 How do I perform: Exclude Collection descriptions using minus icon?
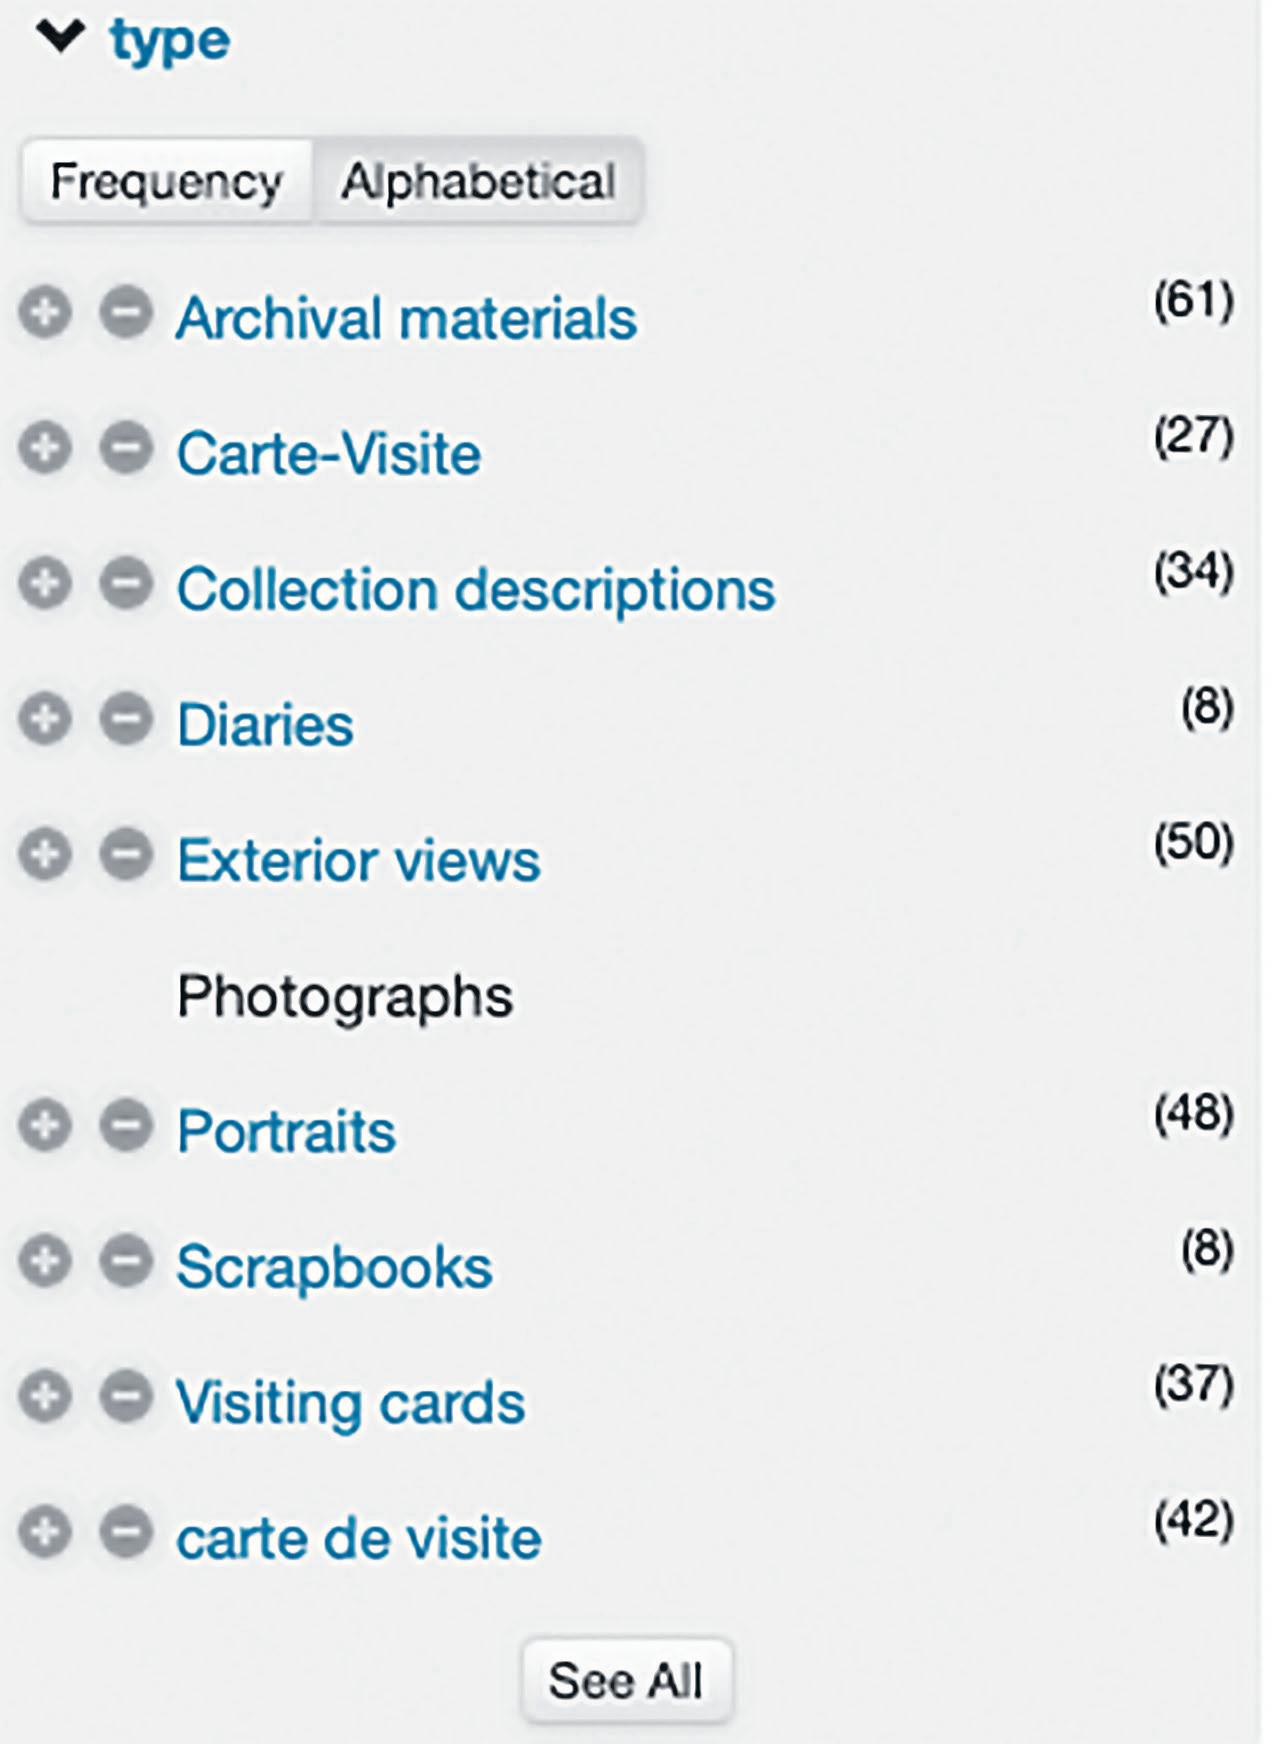pos(126,583)
